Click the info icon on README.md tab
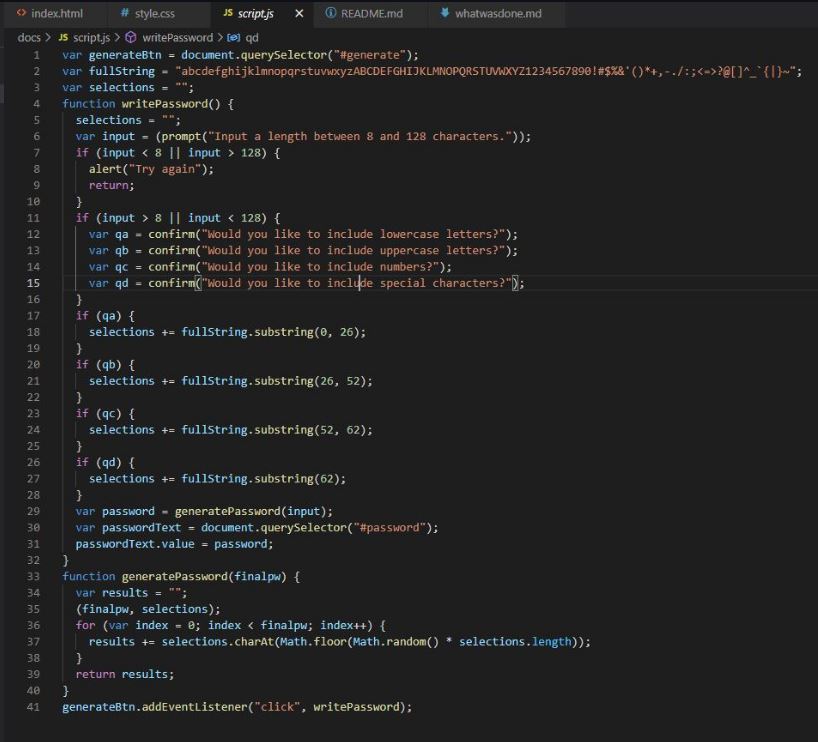818x742 pixels. click(x=331, y=13)
